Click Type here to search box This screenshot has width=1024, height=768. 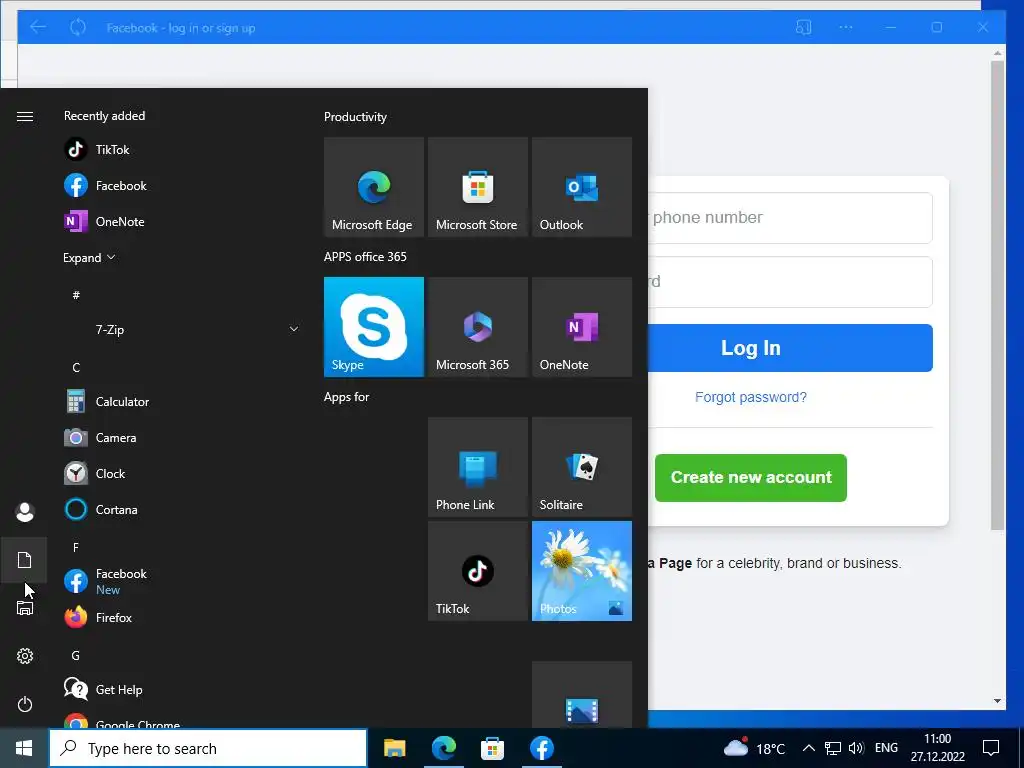(208, 748)
